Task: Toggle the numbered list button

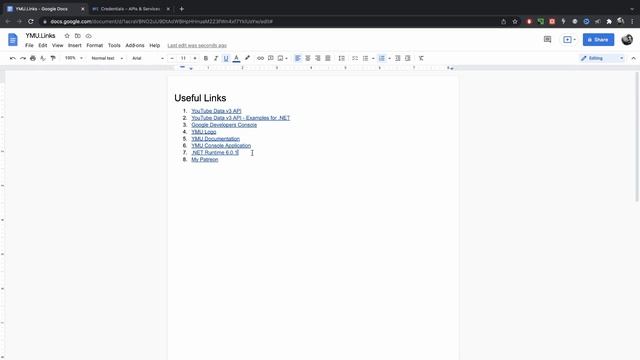Action: 382,58
